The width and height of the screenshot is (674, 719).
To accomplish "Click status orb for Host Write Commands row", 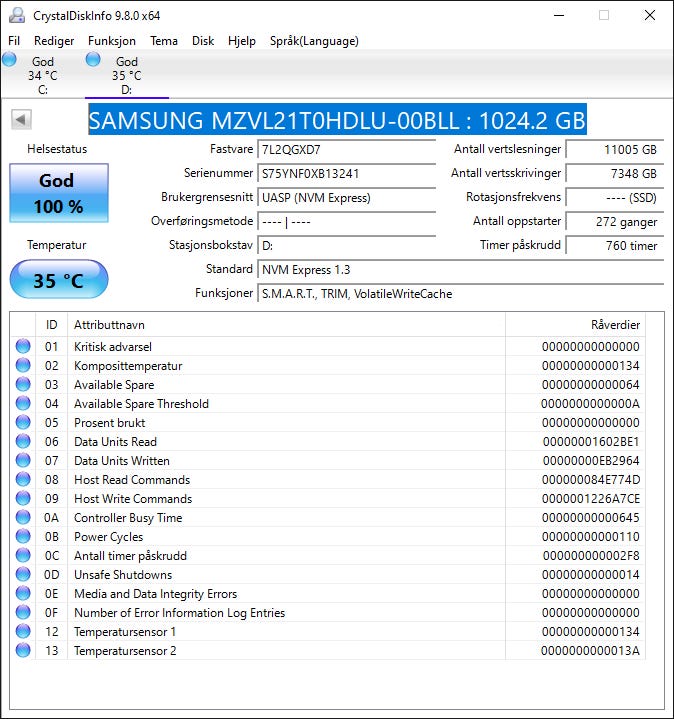I will click(23, 498).
